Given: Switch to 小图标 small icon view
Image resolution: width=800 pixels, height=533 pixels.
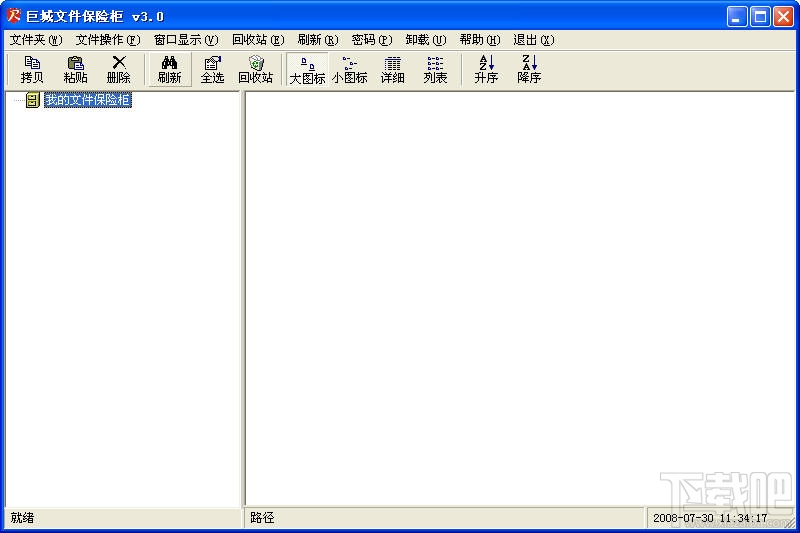Looking at the screenshot, I should [x=349, y=69].
